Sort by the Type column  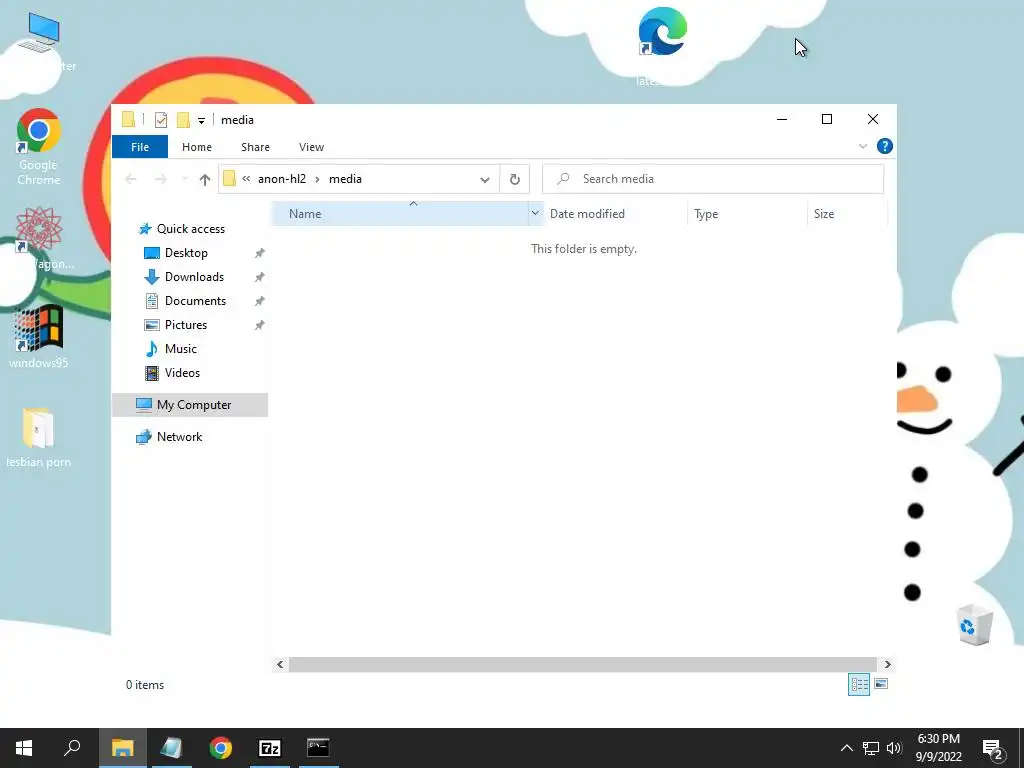[x=747, y=214]
